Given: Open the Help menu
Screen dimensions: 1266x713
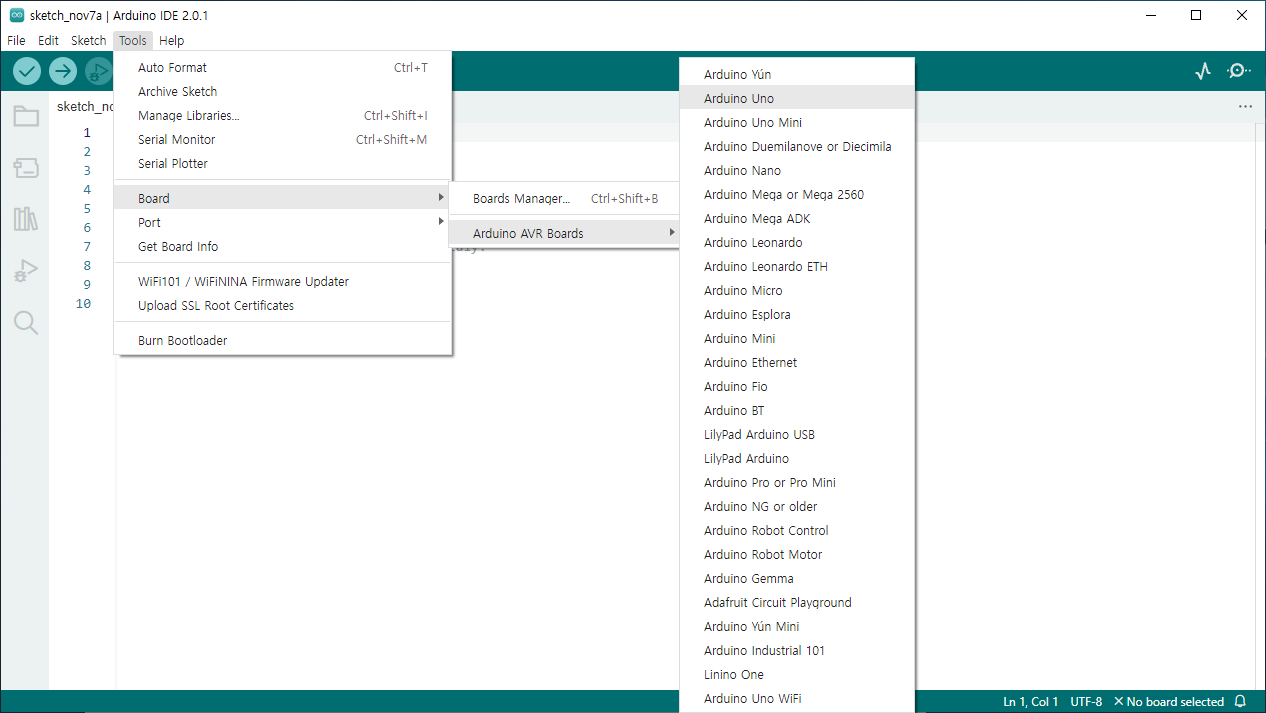Looking at the screenshot, I should (x=171, y=41).
